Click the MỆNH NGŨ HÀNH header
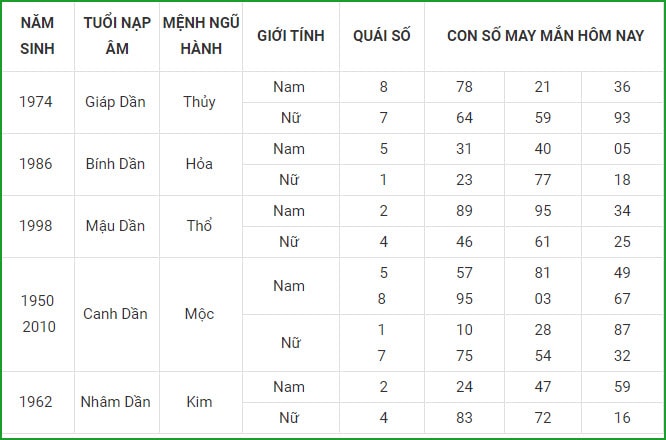 [x=201, y=36]
